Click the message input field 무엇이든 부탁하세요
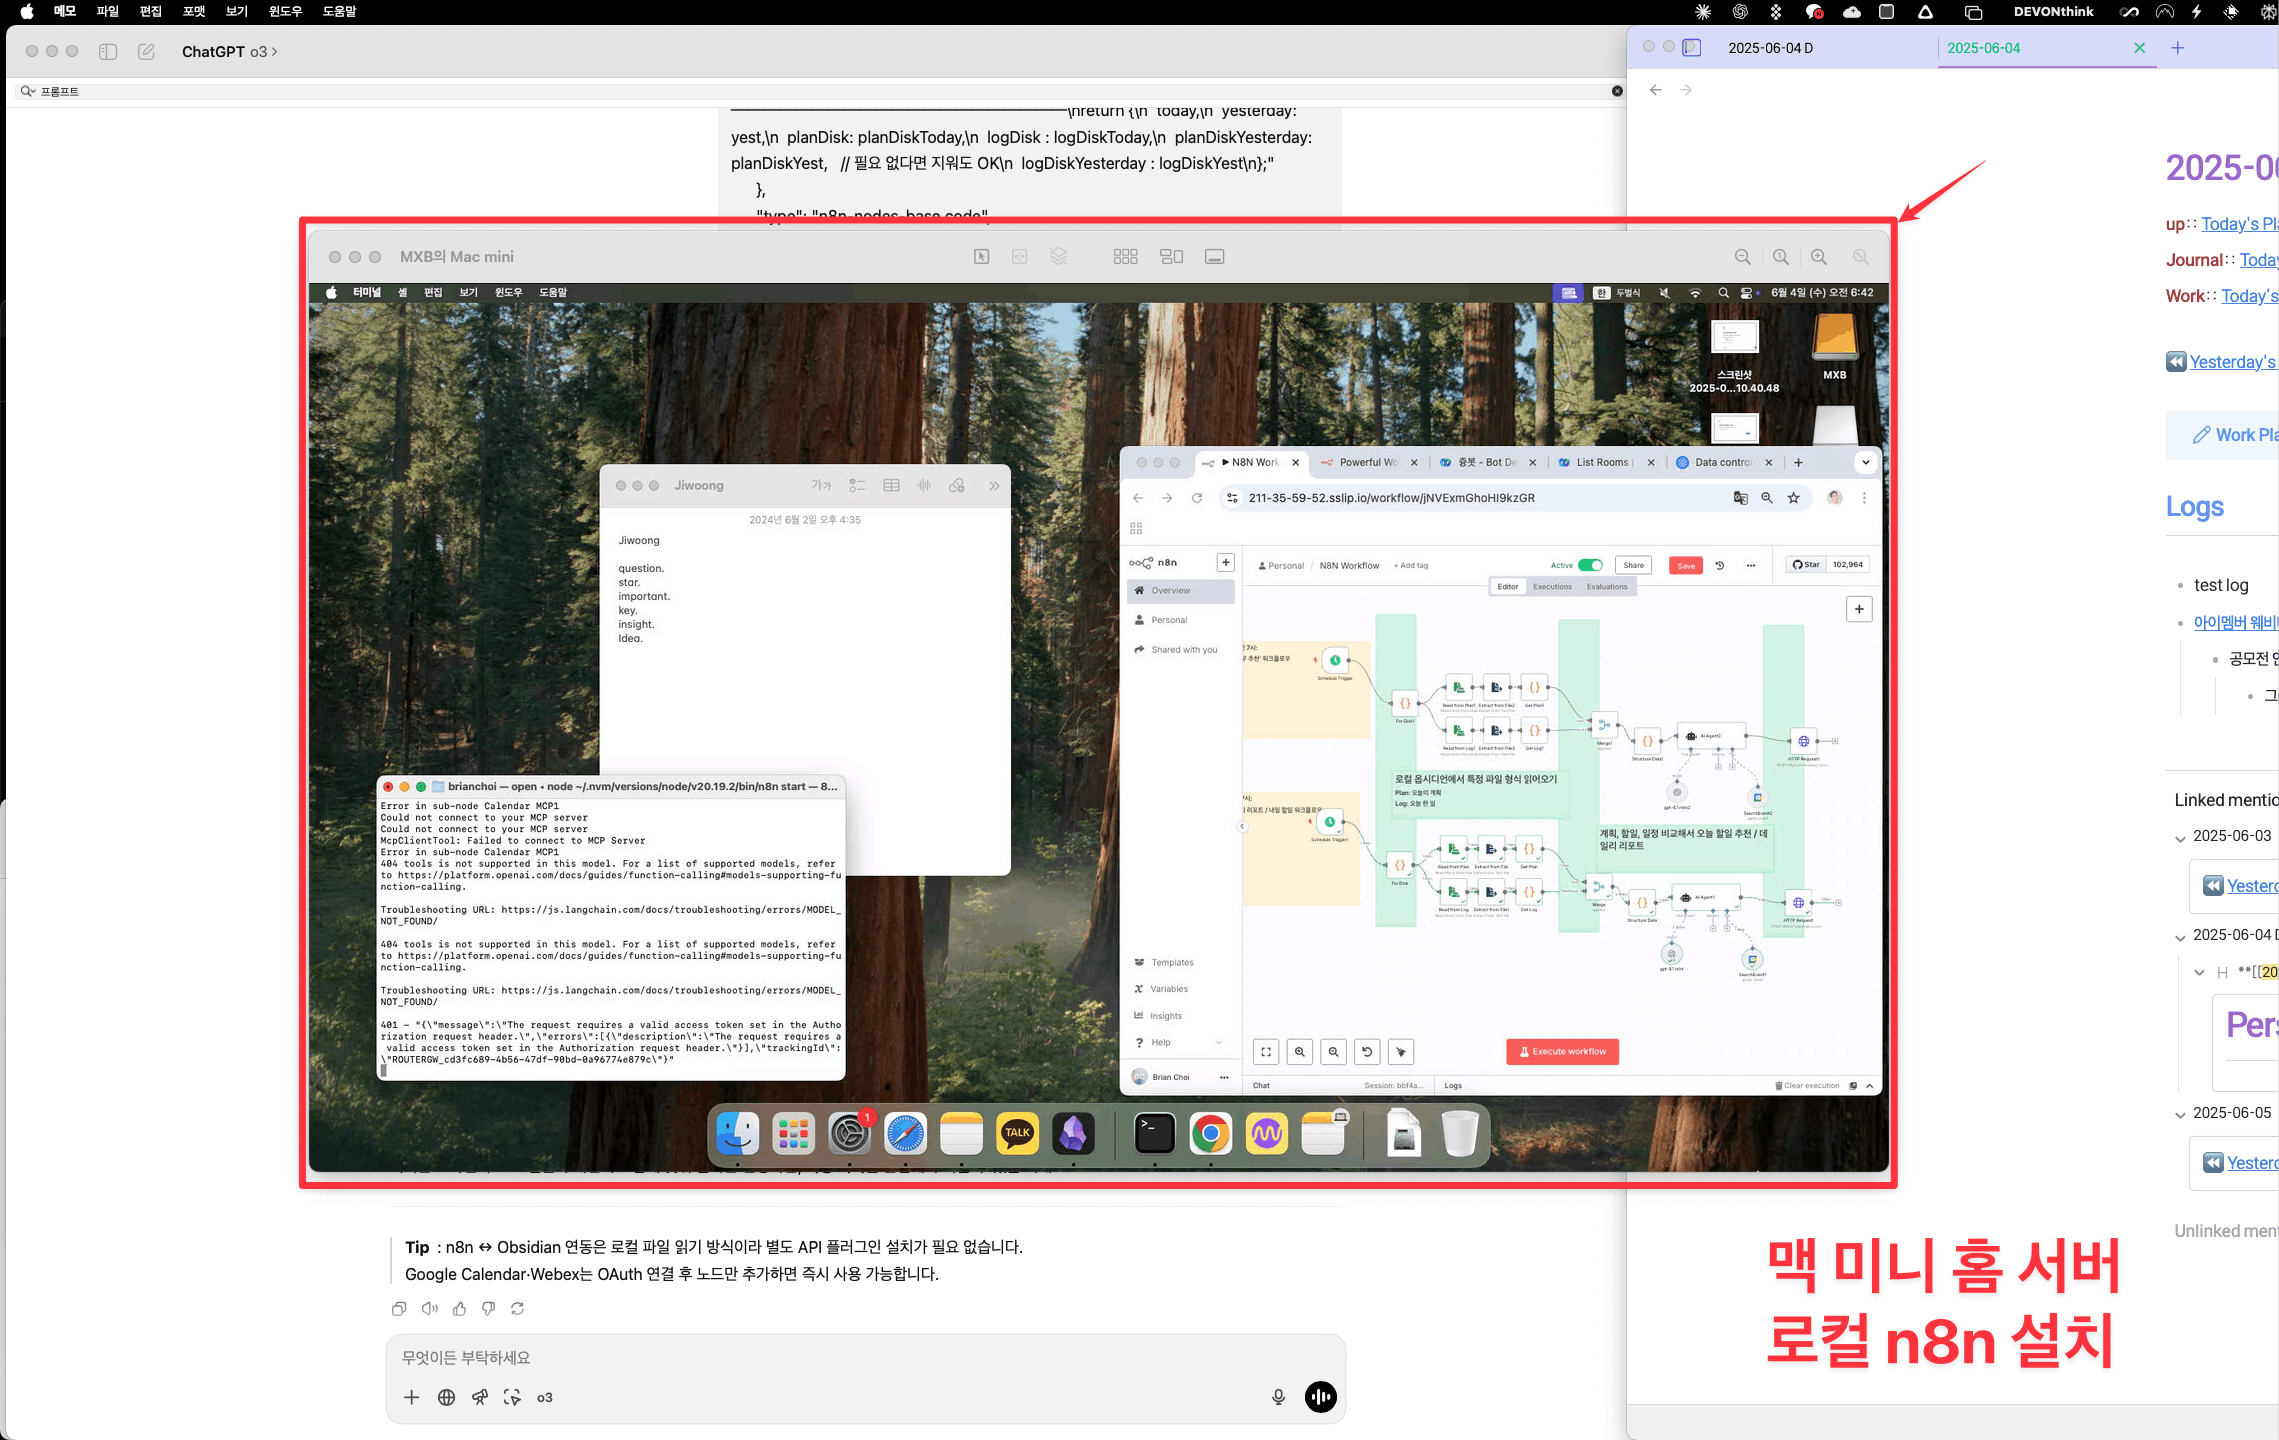Screen dimensions: 2279x1440 tap(830, 1357)
